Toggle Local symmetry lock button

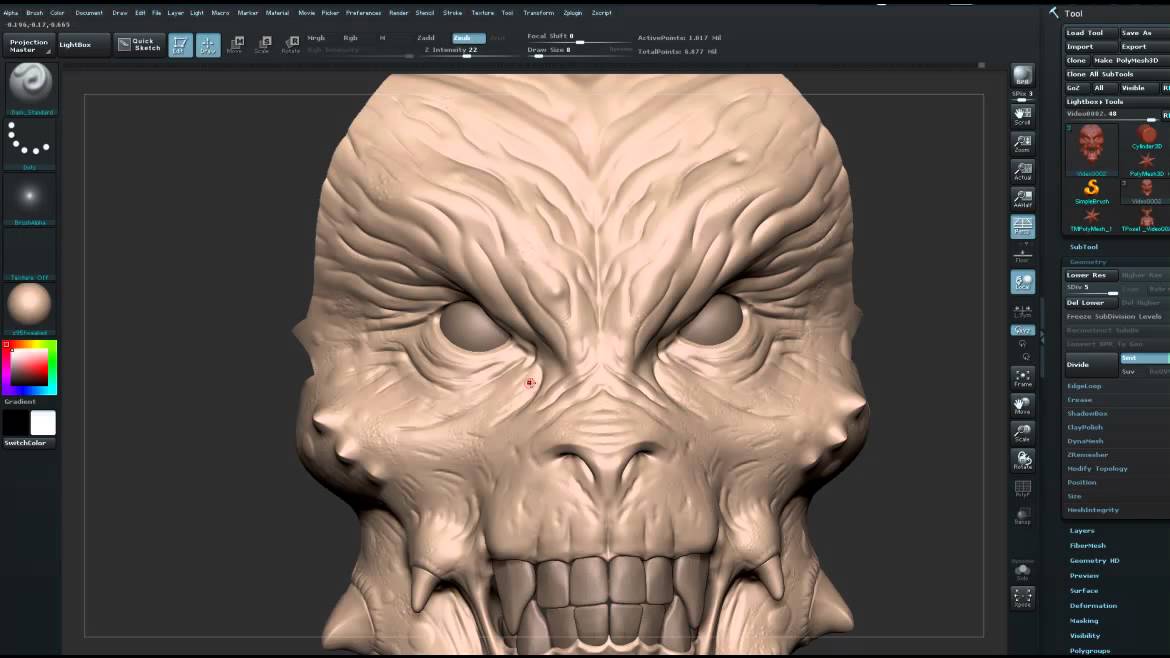click(1022, 282)
